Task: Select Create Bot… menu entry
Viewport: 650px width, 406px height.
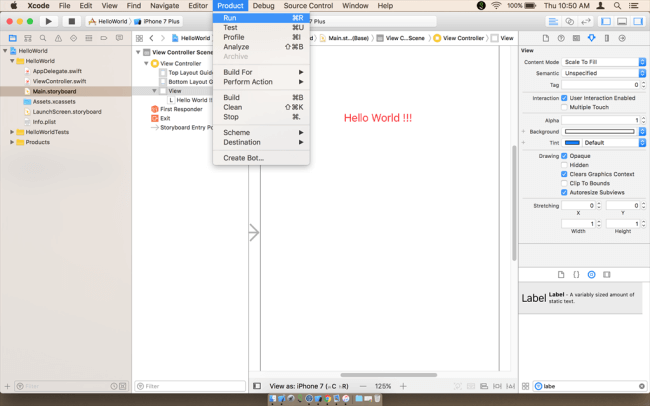Action: pyautogui.click(x=261, y=158)
